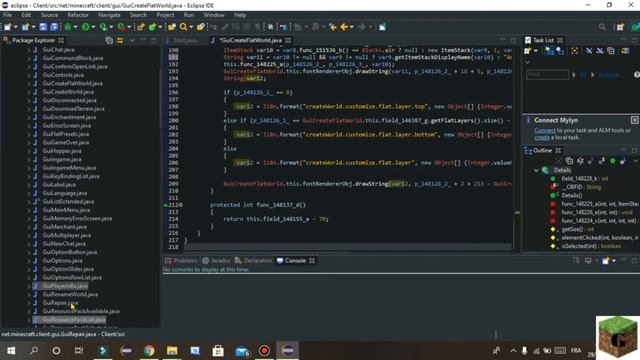This screenshot has height=360, width=640.
Task: Collapse all in Package Explorer
Action: click(x=109, y=40)
